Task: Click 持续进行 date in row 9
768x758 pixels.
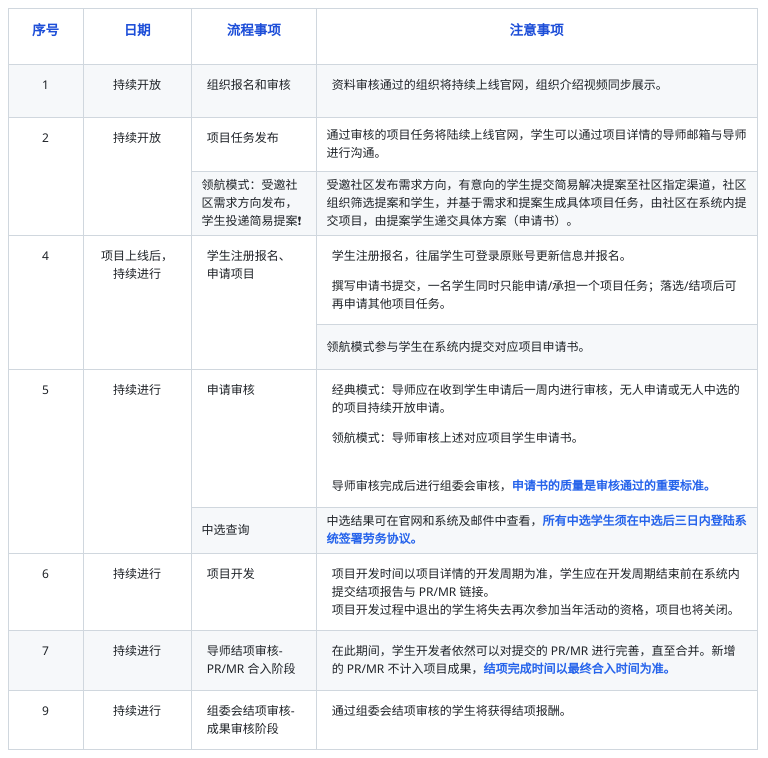Action: 137,711
